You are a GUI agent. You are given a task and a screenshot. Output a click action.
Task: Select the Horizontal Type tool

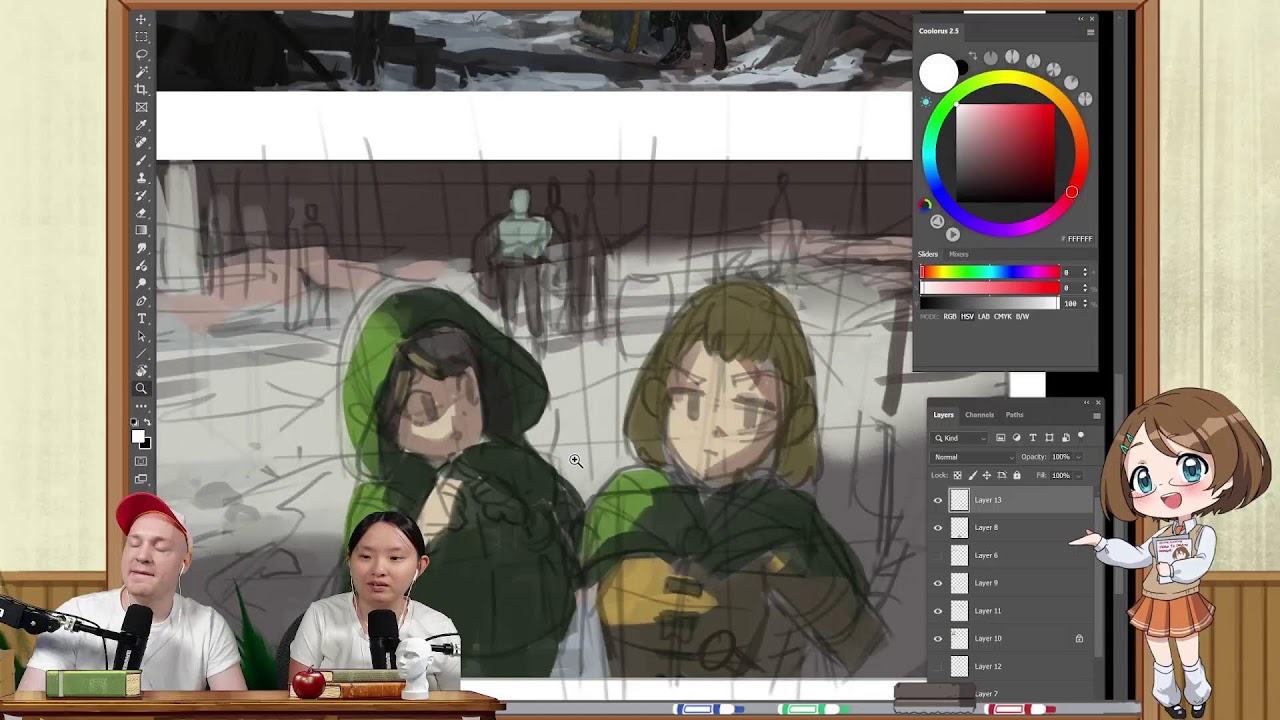141,318
